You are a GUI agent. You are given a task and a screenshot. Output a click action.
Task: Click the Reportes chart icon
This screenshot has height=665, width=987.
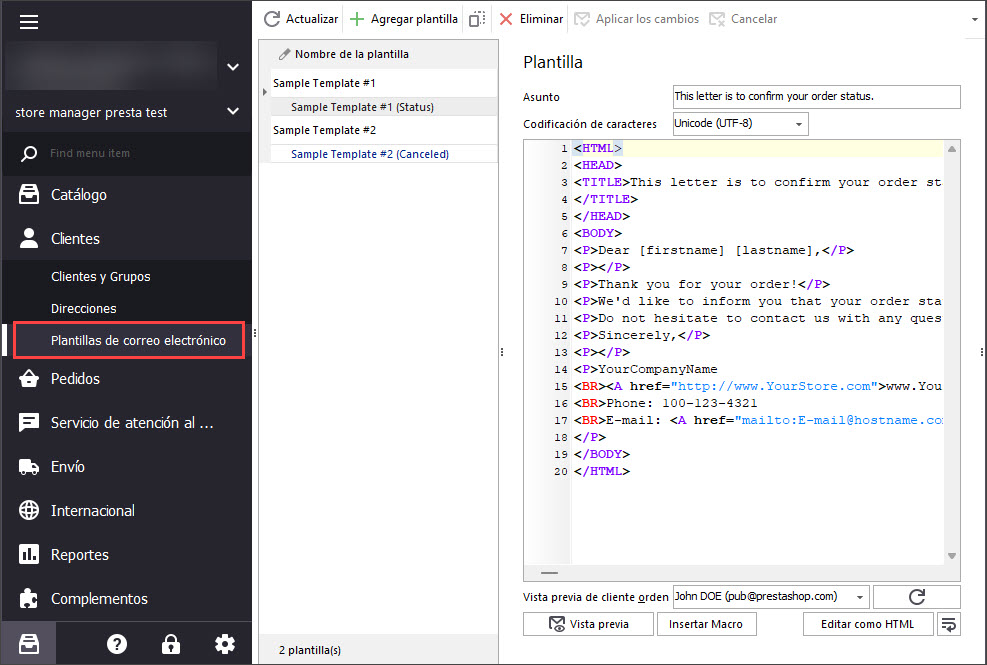coord(29,554)
